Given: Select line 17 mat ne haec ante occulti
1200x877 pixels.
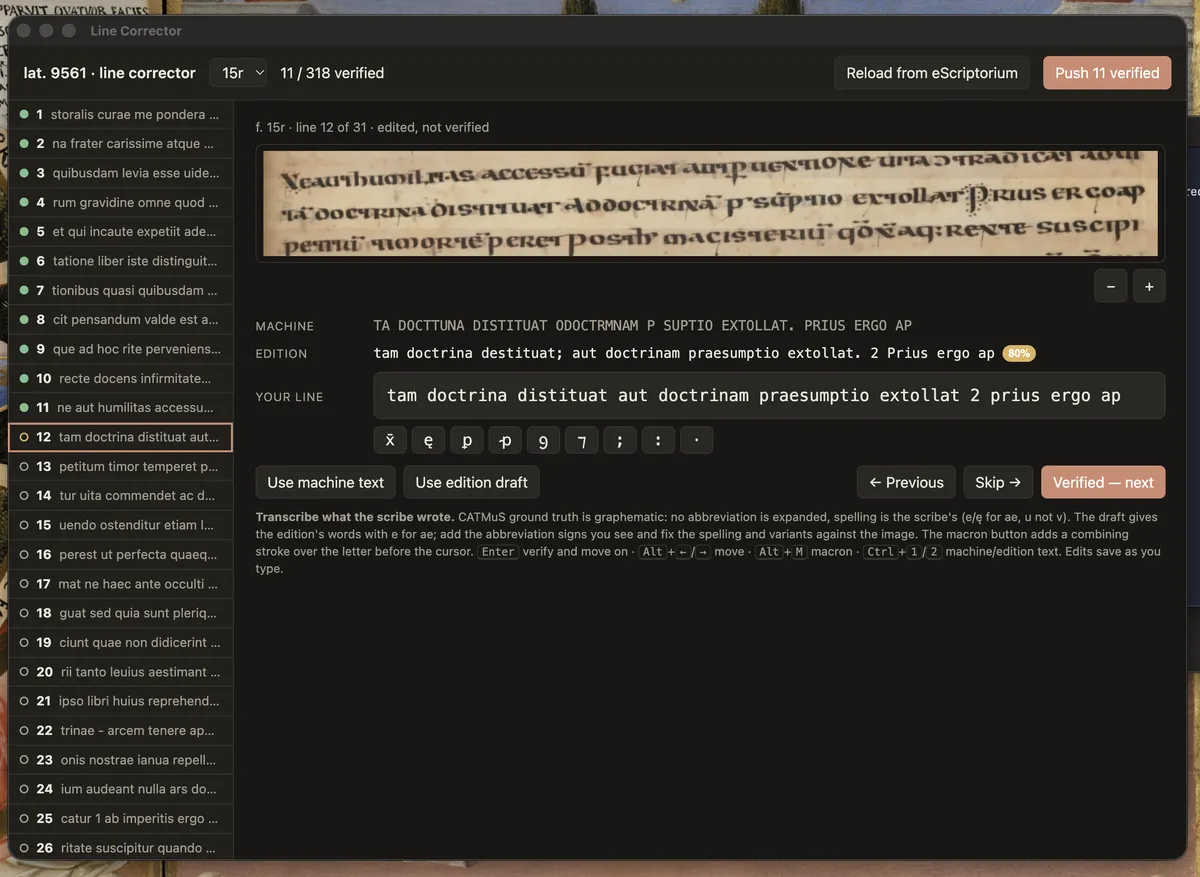Looking at the screenshot, I should (x=120, y=584).
